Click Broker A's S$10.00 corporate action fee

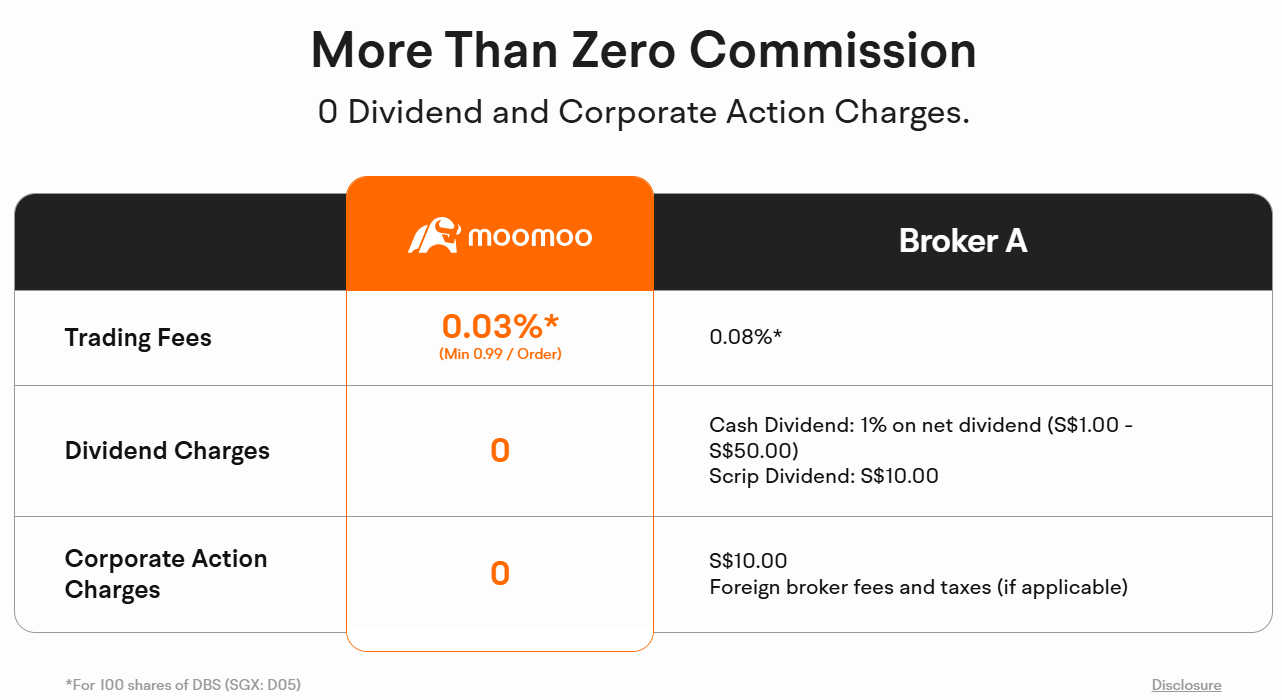[x=748, y=561]
